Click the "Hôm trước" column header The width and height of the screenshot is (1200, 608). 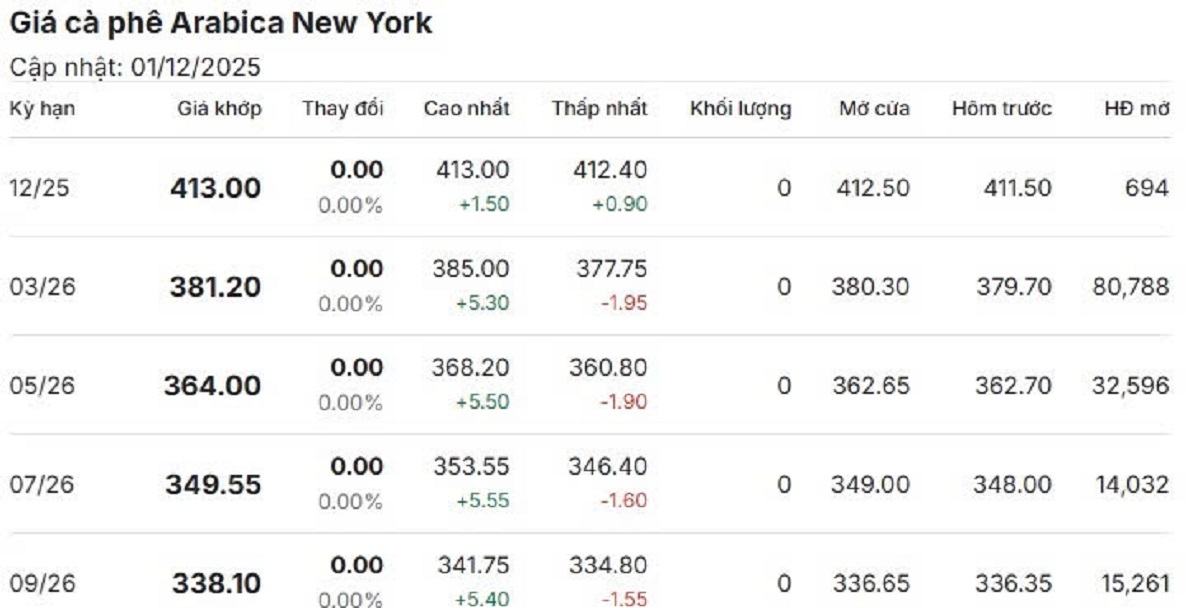click(1002, 109)
